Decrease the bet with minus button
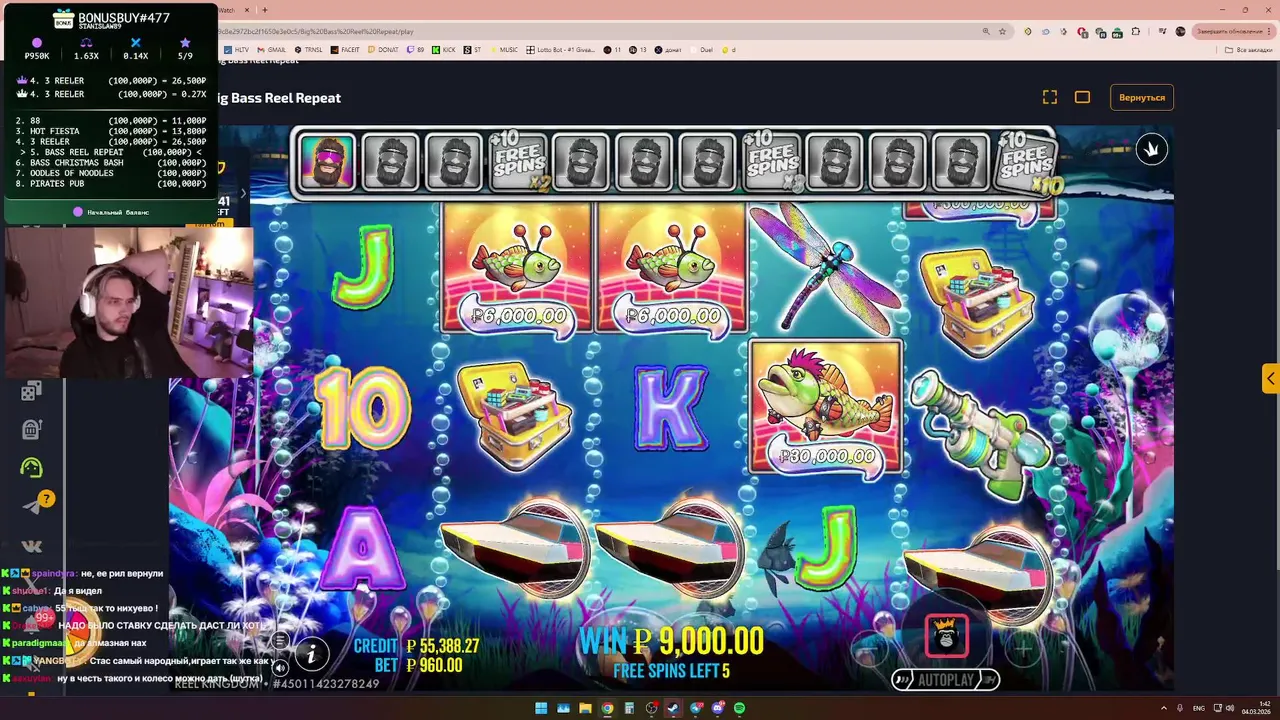Screen dimensions: 1280x720 pyautogui.click(x=870, y=648)
